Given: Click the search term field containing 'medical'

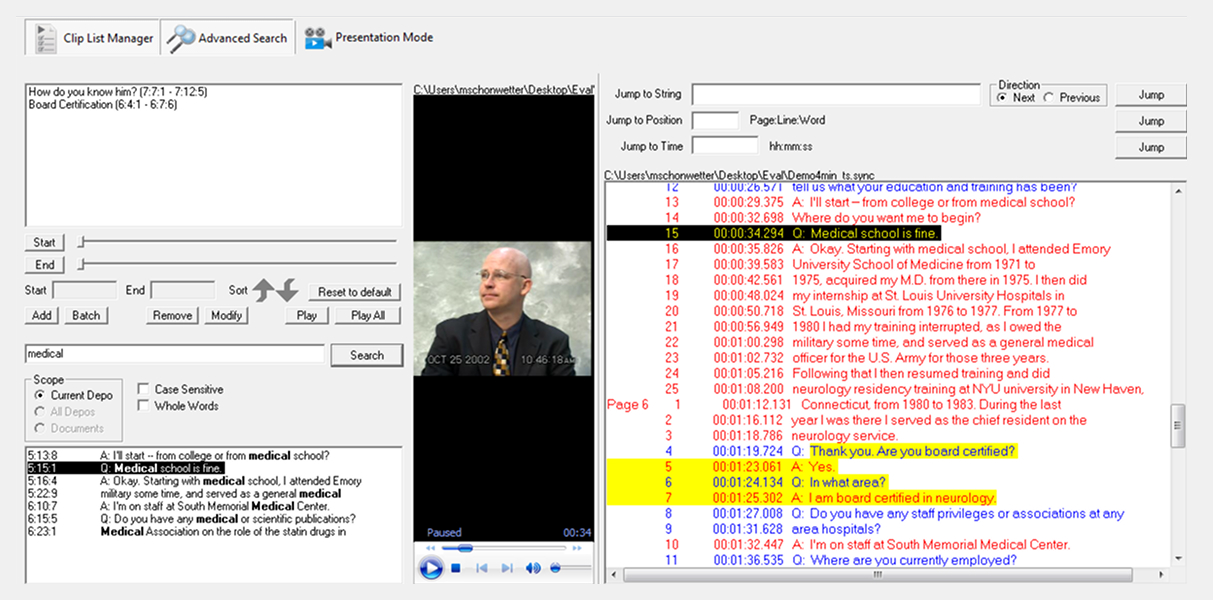Looking at the screenshot, I should point(175,354).
